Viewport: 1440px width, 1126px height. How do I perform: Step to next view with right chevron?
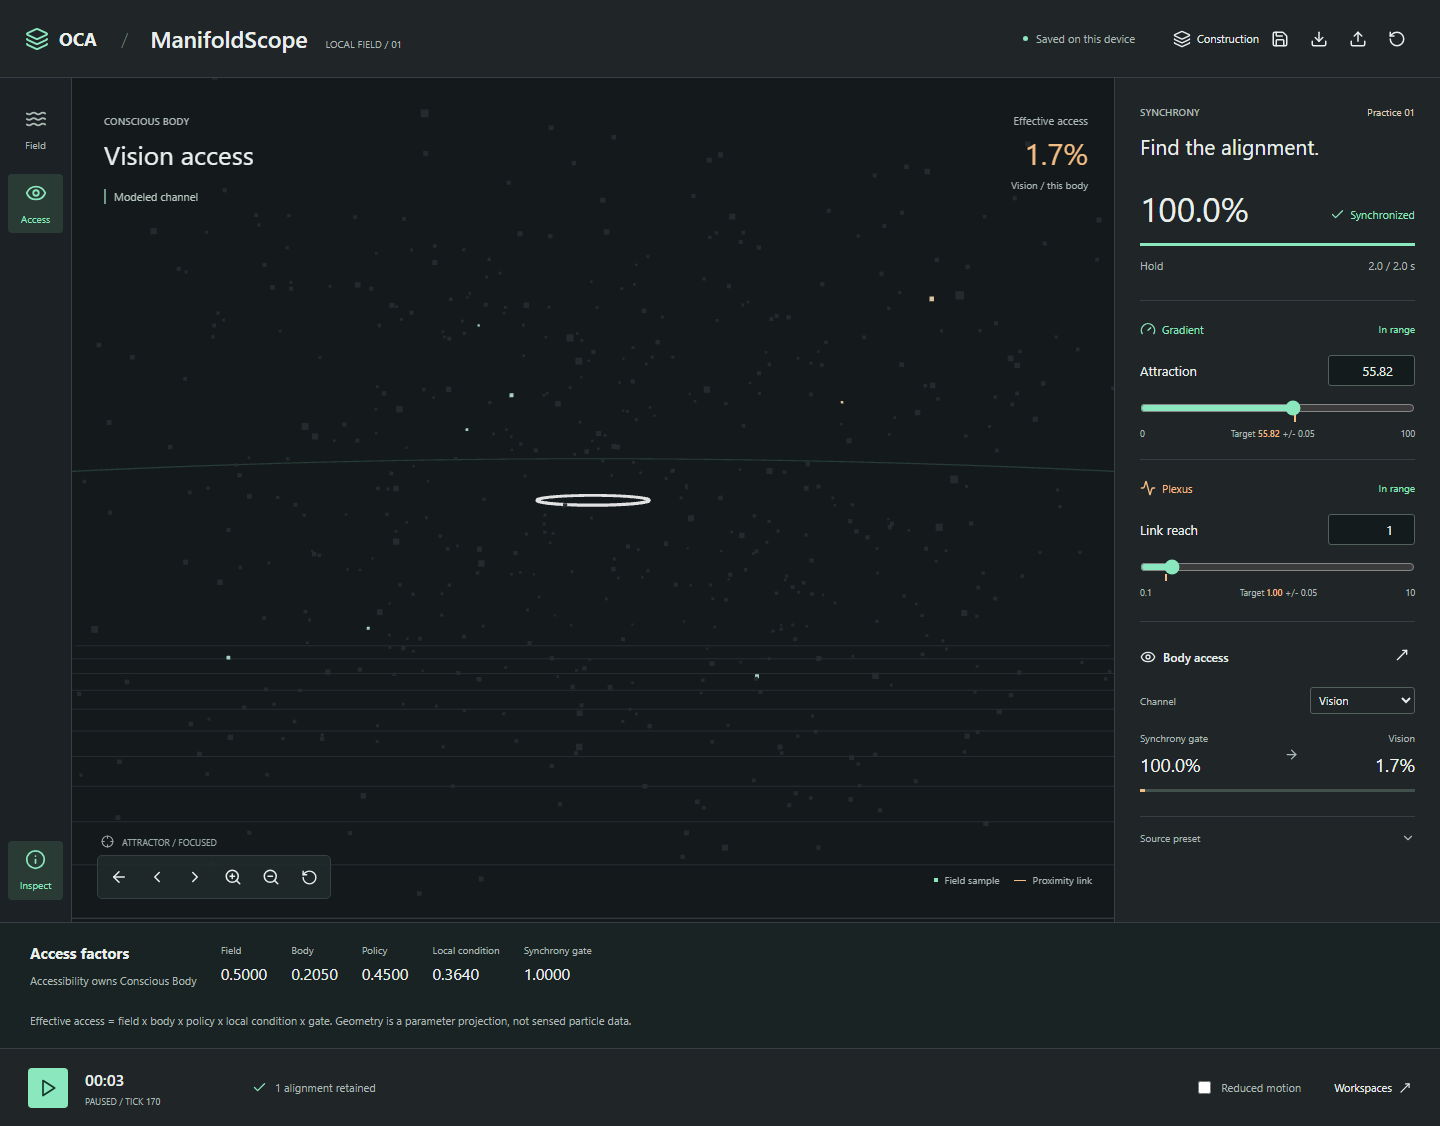pos(195,877)
